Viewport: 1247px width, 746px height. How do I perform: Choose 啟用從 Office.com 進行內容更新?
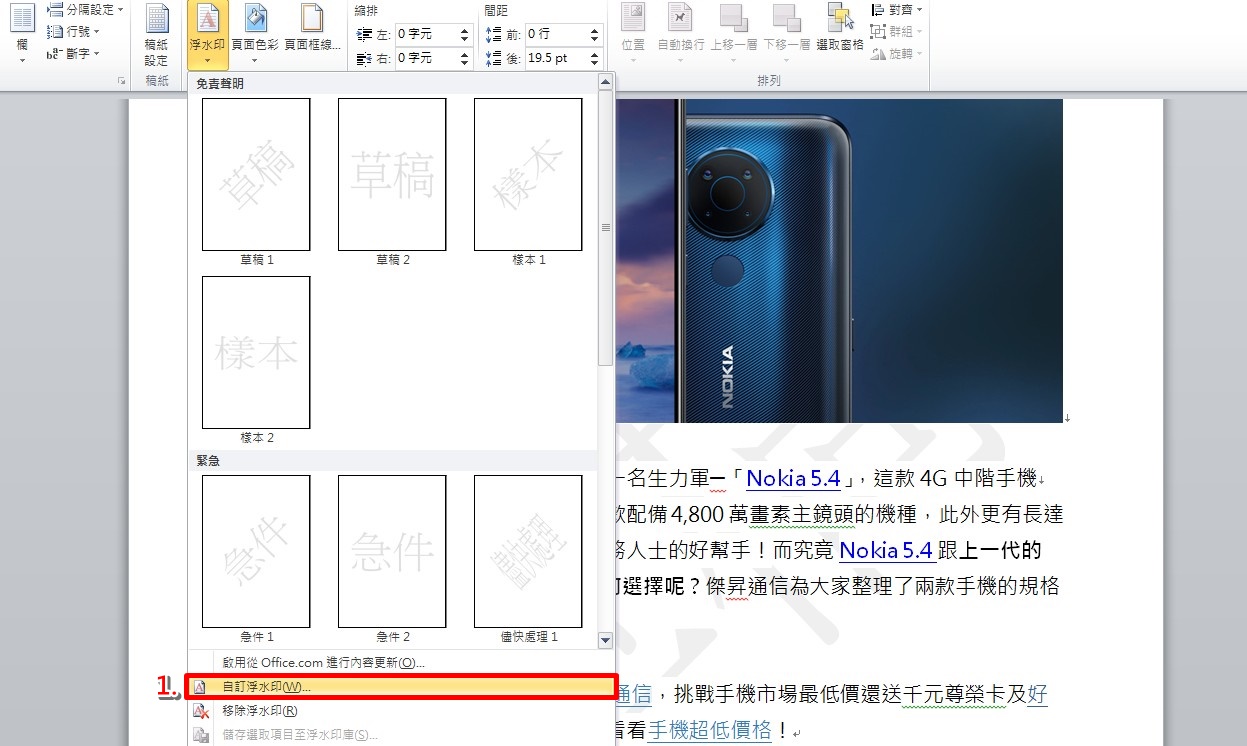tap(401, 662)
